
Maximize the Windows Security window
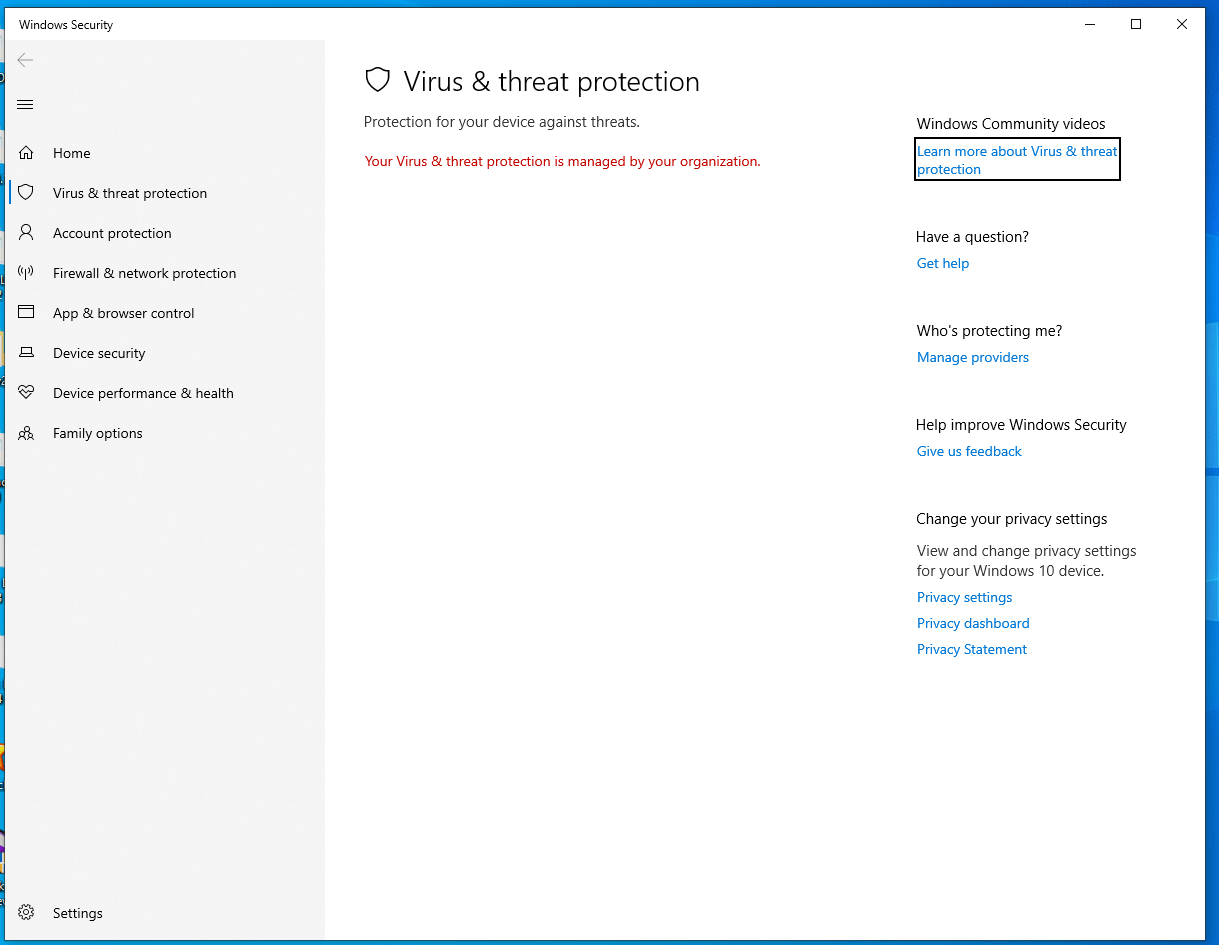(x=1136, y=24)
